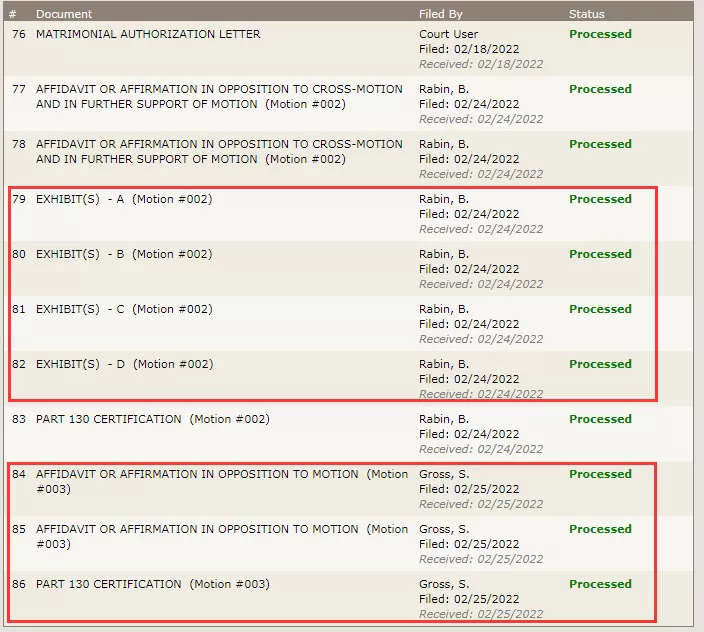Open Exhibit(s) - D for Motion #002
Viewport: 704px width, 632px height.
[x=124, y=364]
